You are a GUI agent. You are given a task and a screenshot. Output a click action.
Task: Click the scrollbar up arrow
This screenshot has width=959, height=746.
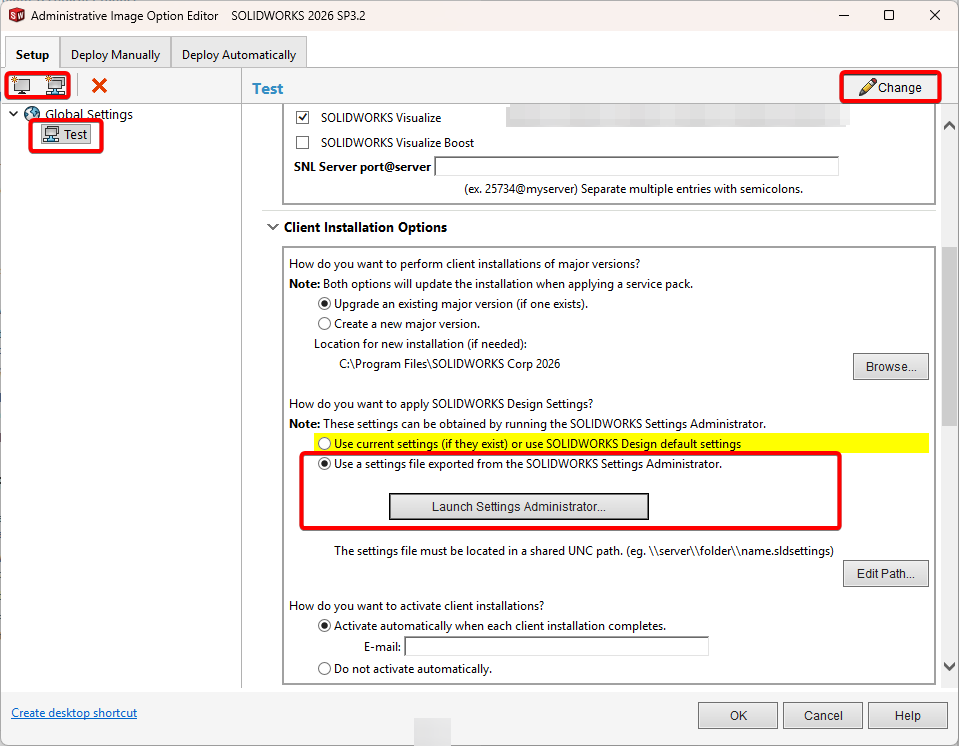coord(949,126)
